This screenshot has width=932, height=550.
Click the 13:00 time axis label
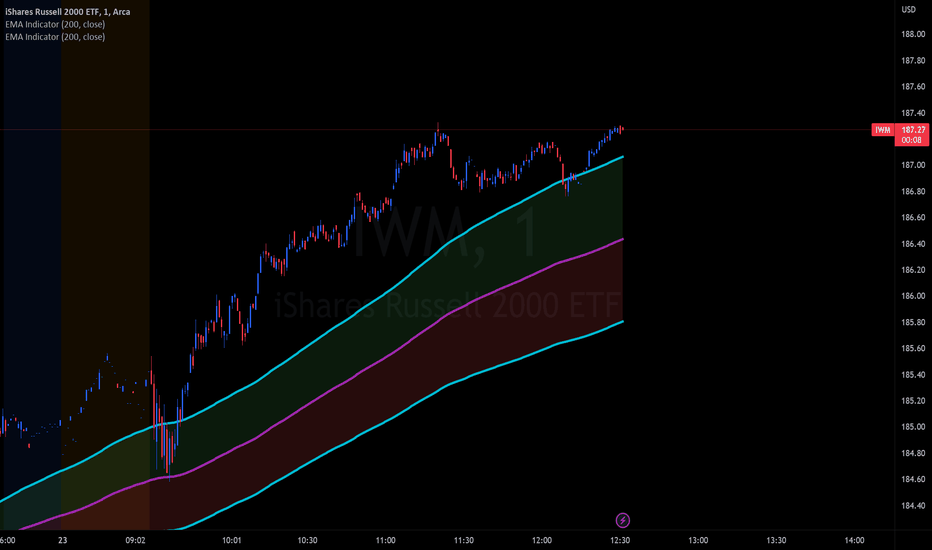[x=698, y=540]
